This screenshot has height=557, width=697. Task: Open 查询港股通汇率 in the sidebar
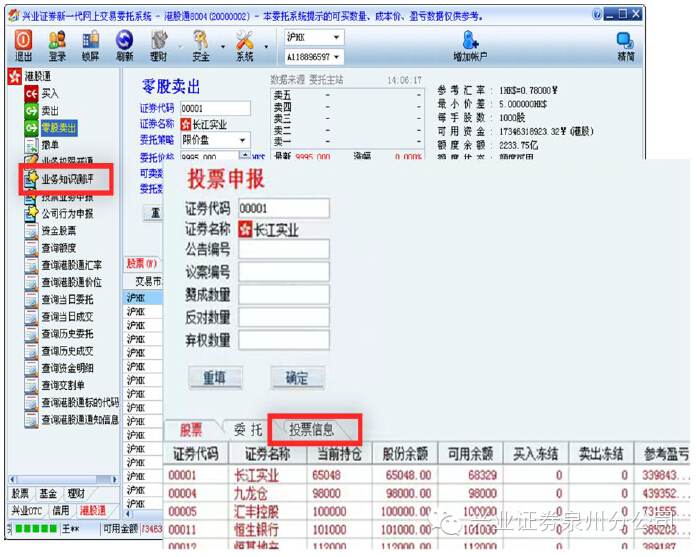point(72,265)
